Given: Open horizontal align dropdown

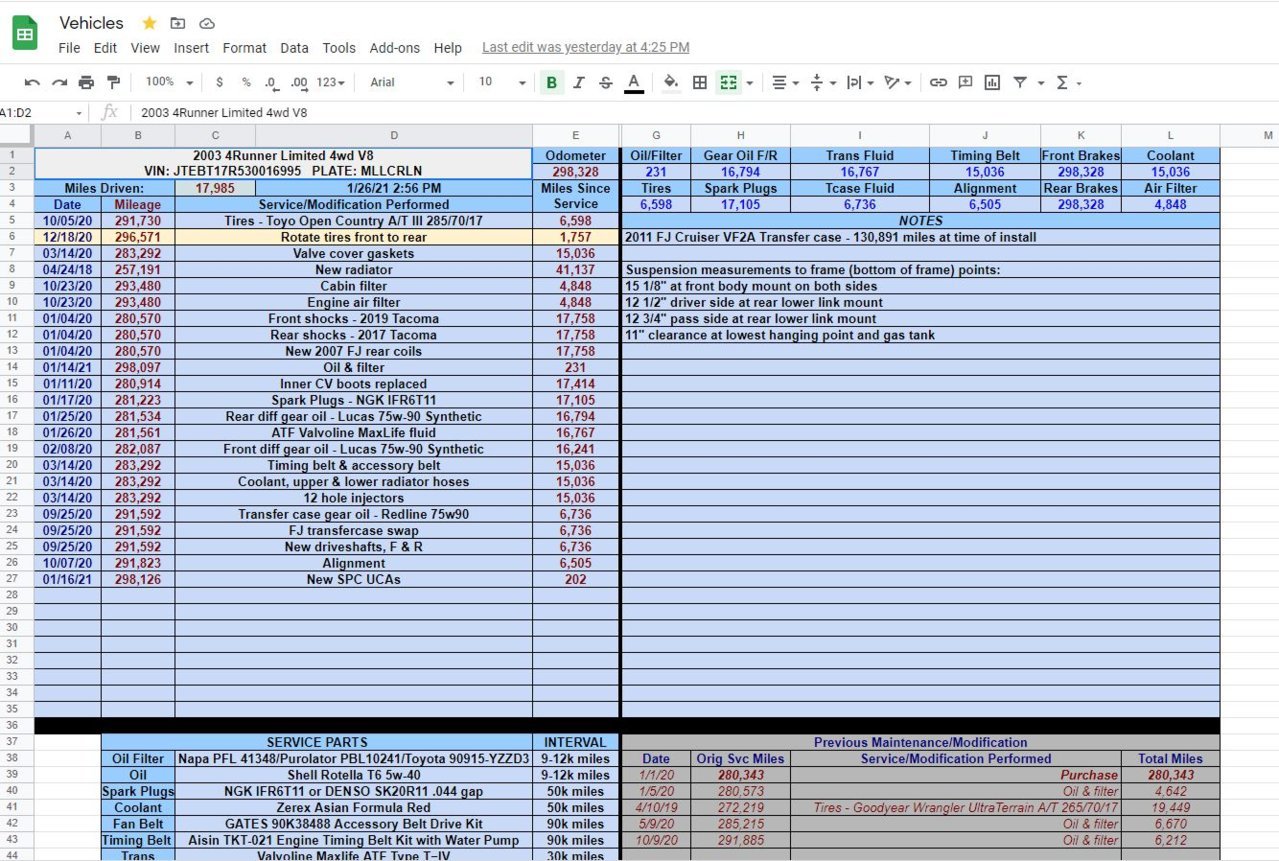Looking at the screenshot, I should pos(783,82).
